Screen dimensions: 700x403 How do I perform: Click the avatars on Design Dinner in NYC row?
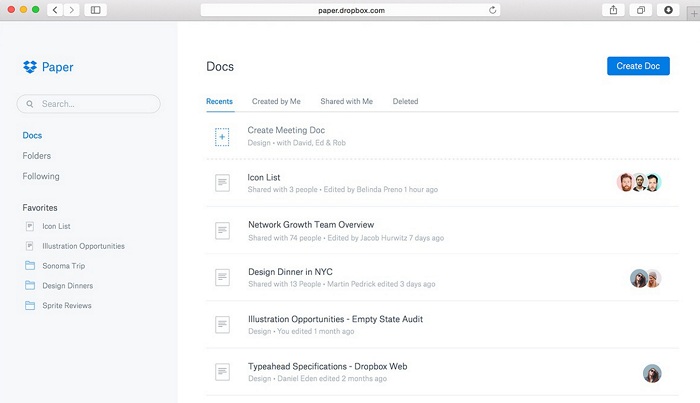pos(646,278)
